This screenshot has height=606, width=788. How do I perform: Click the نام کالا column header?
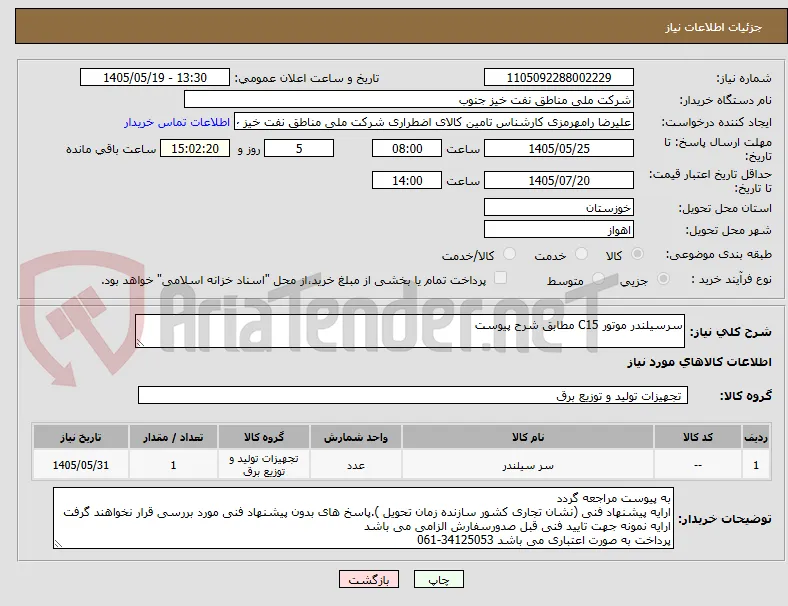(528, 437)
